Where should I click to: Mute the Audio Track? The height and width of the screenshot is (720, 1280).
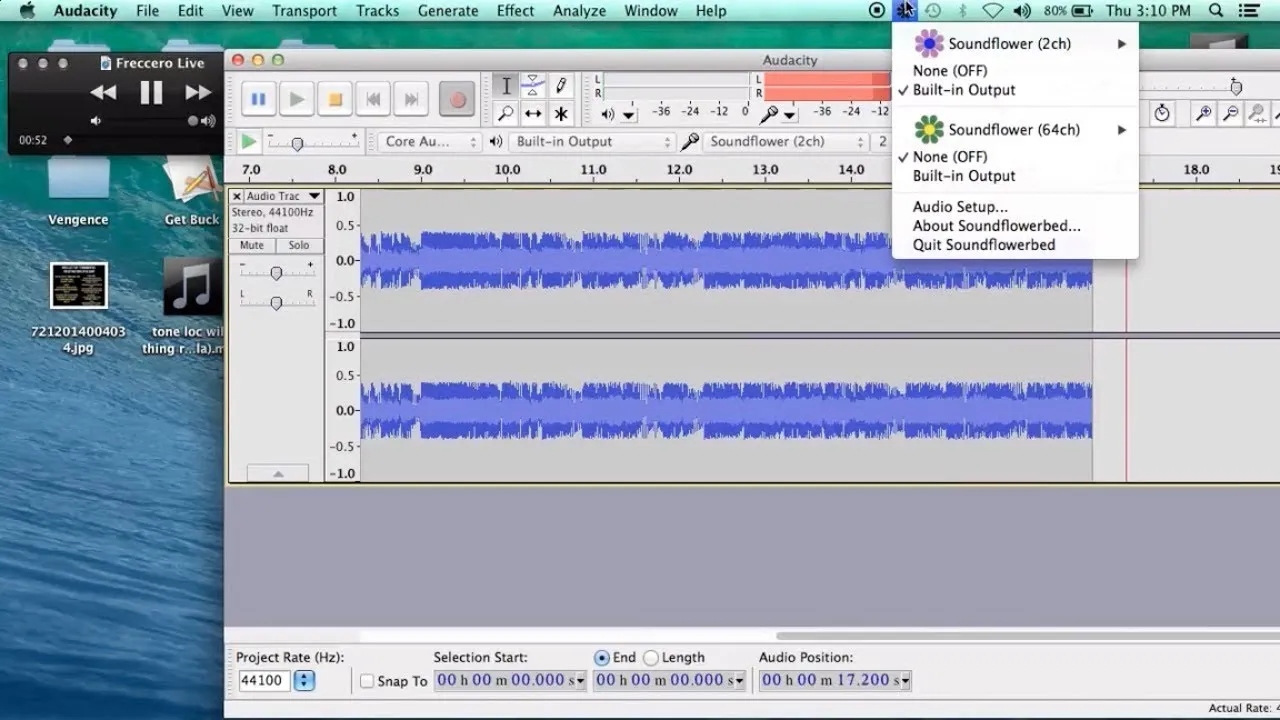pos(252,245)
